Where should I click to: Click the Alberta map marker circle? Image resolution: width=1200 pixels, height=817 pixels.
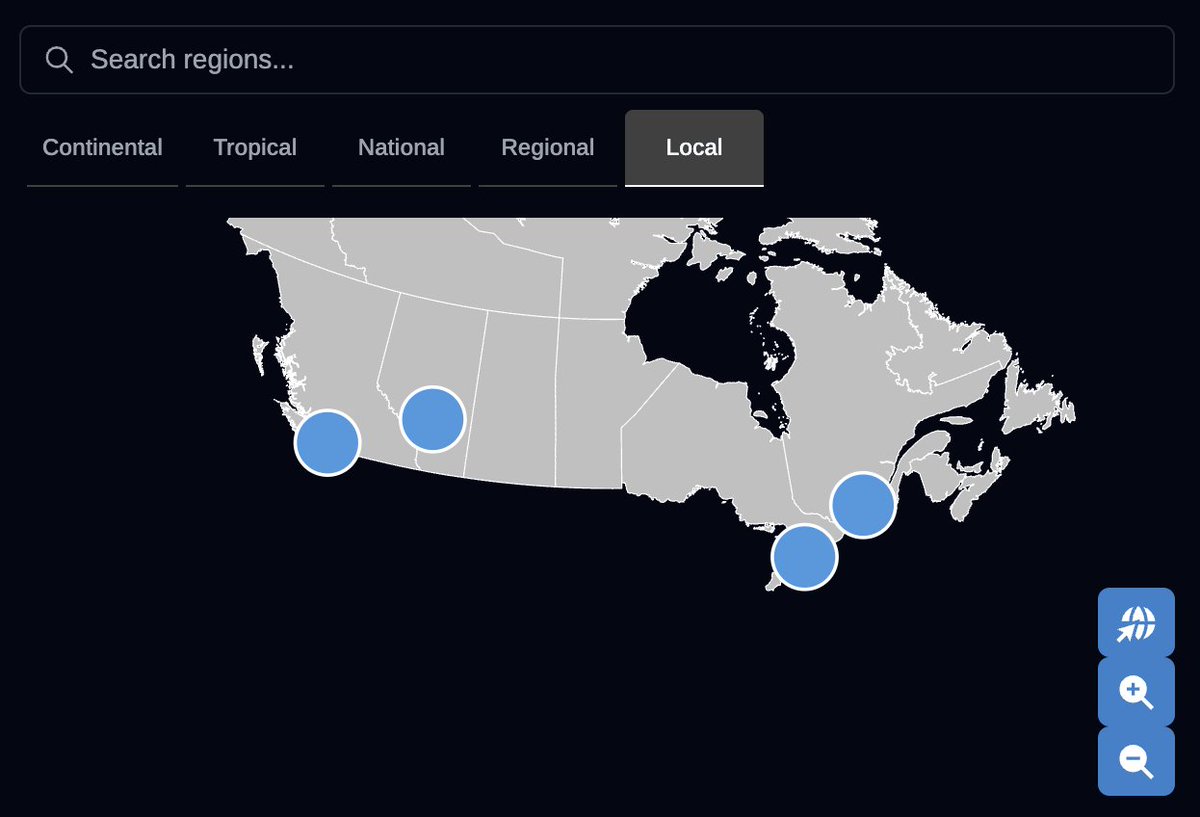coord(432,420)
